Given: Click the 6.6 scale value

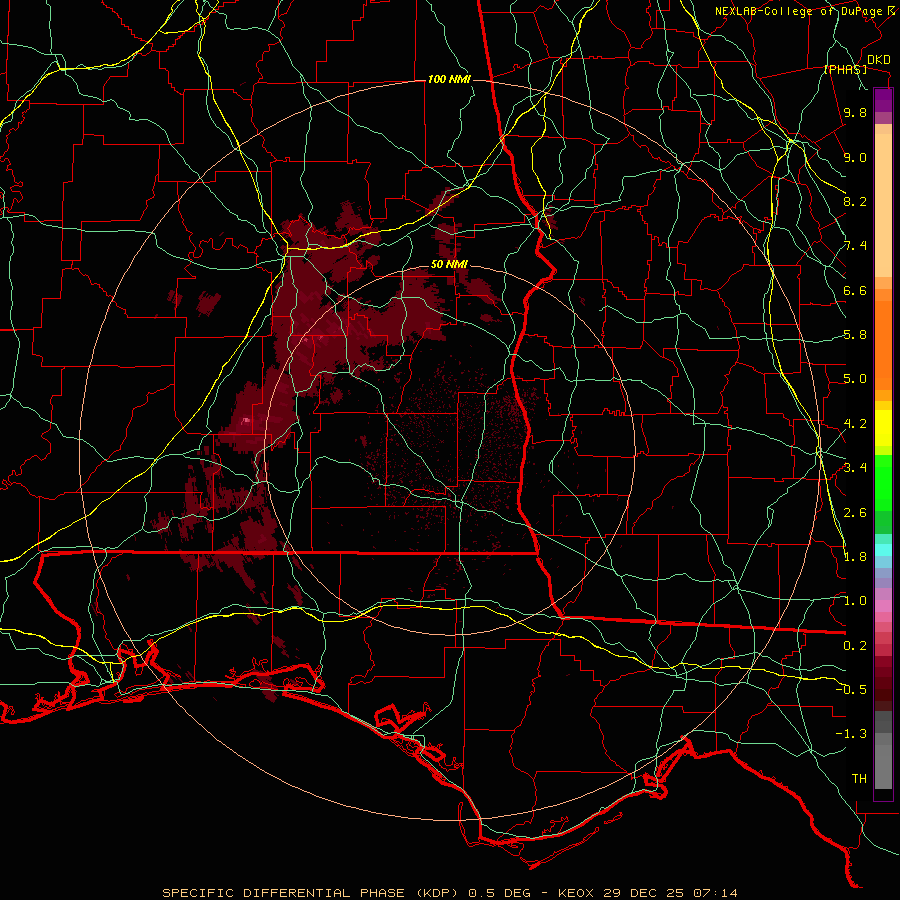Looking at the screenshot, I should [855, 291].
